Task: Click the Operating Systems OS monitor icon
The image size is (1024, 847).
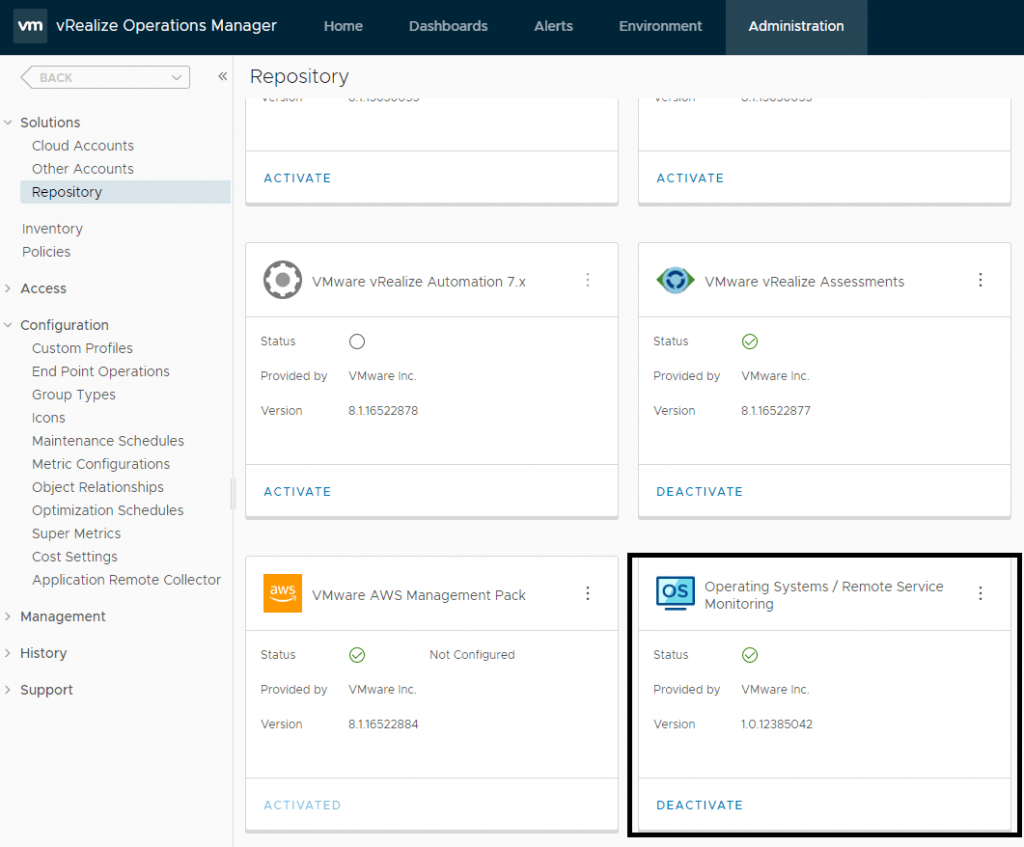Action: 675,593
